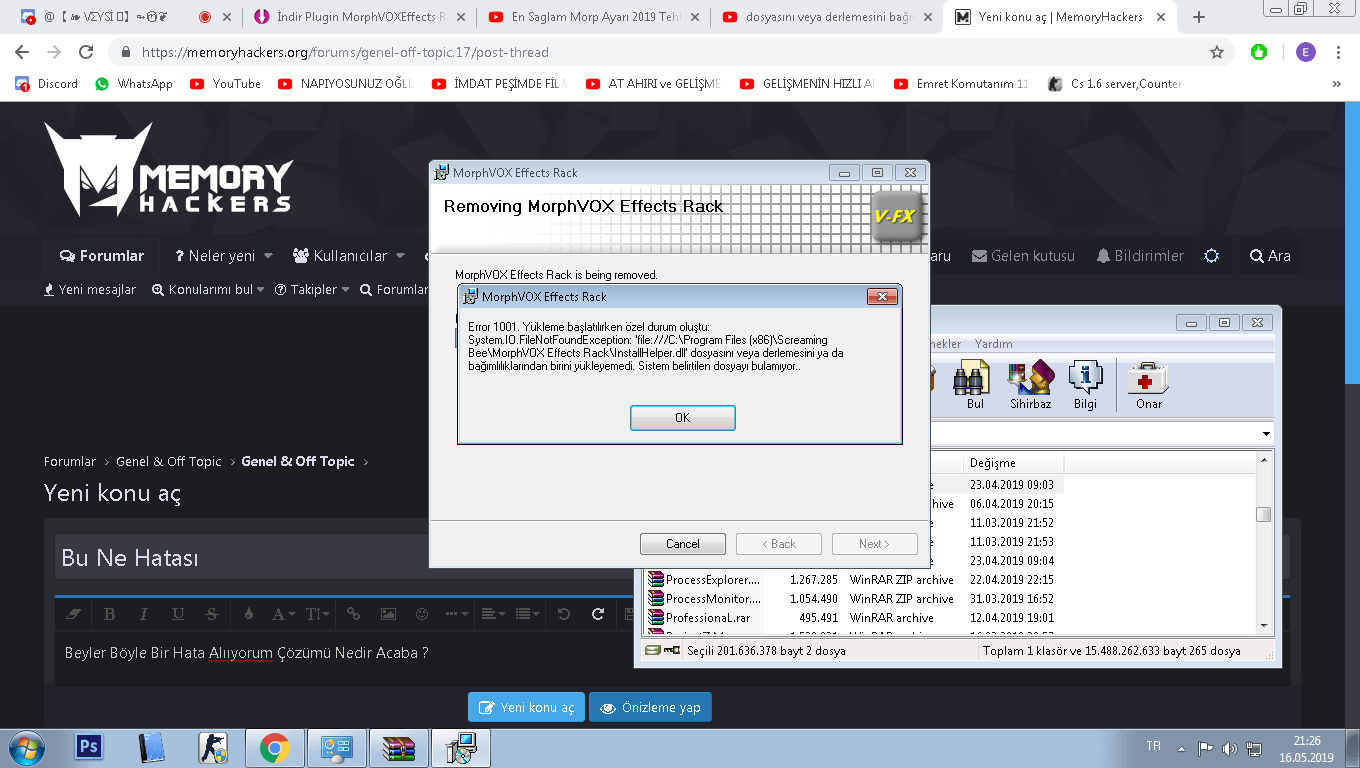Click the 'Önizleme yap' preview button
1360x768 pixels.
coord(650,707)
